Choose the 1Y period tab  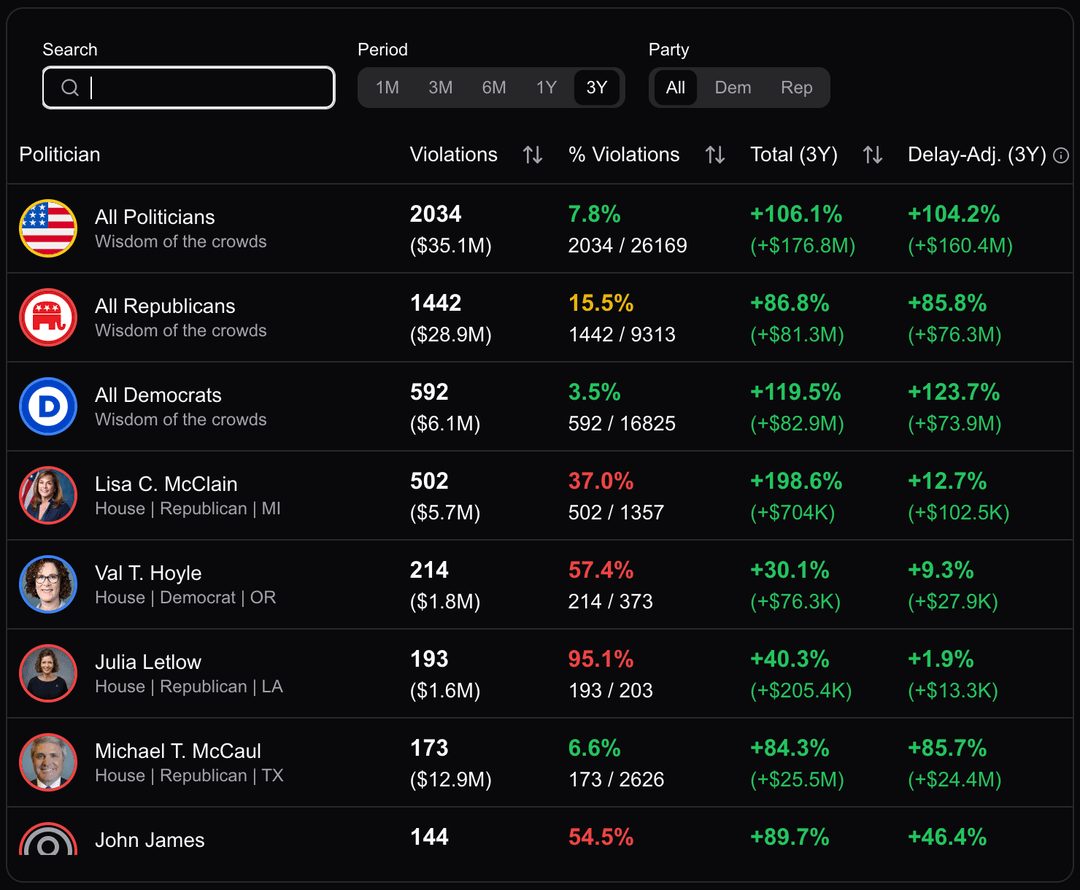coord(546,88)
